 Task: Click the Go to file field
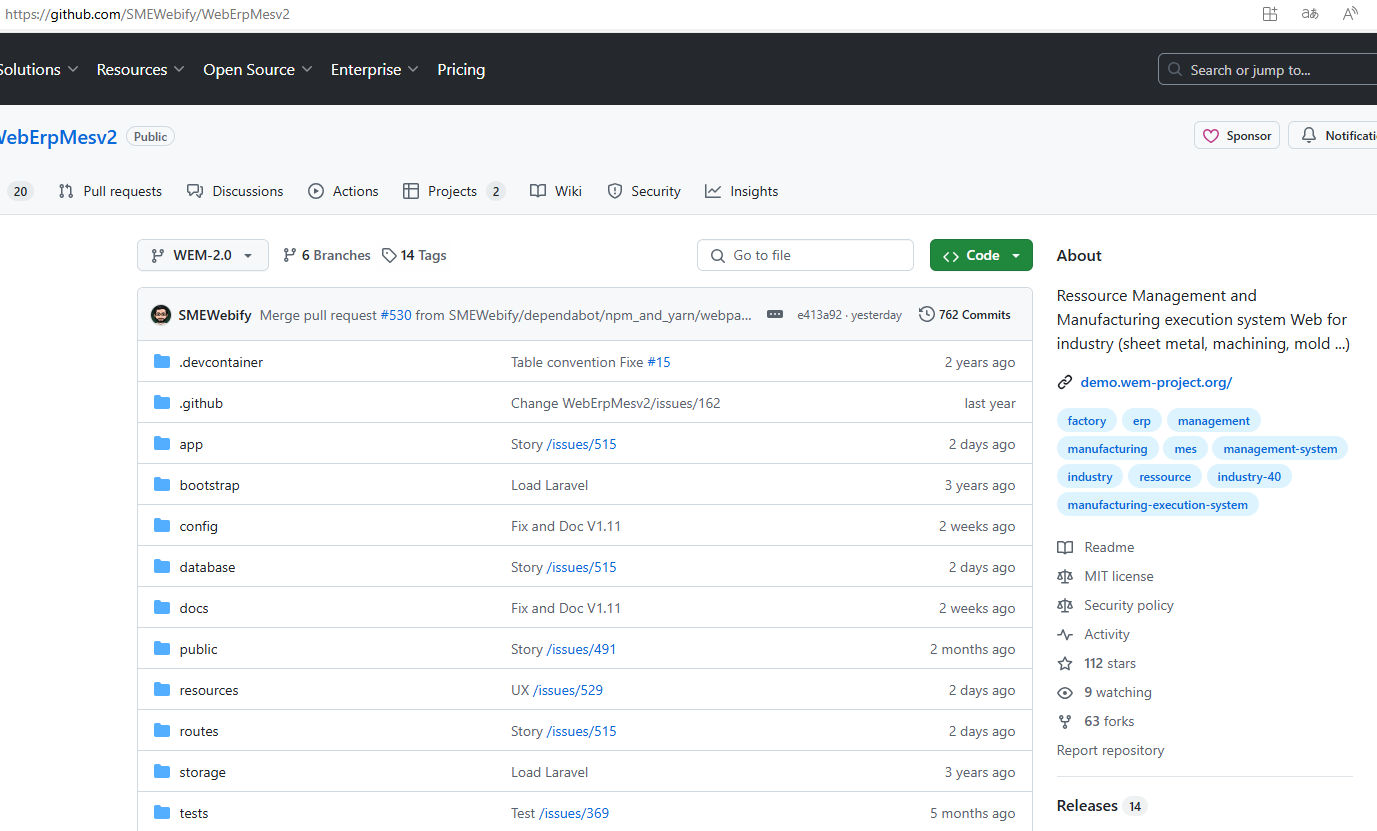[805, 255]
